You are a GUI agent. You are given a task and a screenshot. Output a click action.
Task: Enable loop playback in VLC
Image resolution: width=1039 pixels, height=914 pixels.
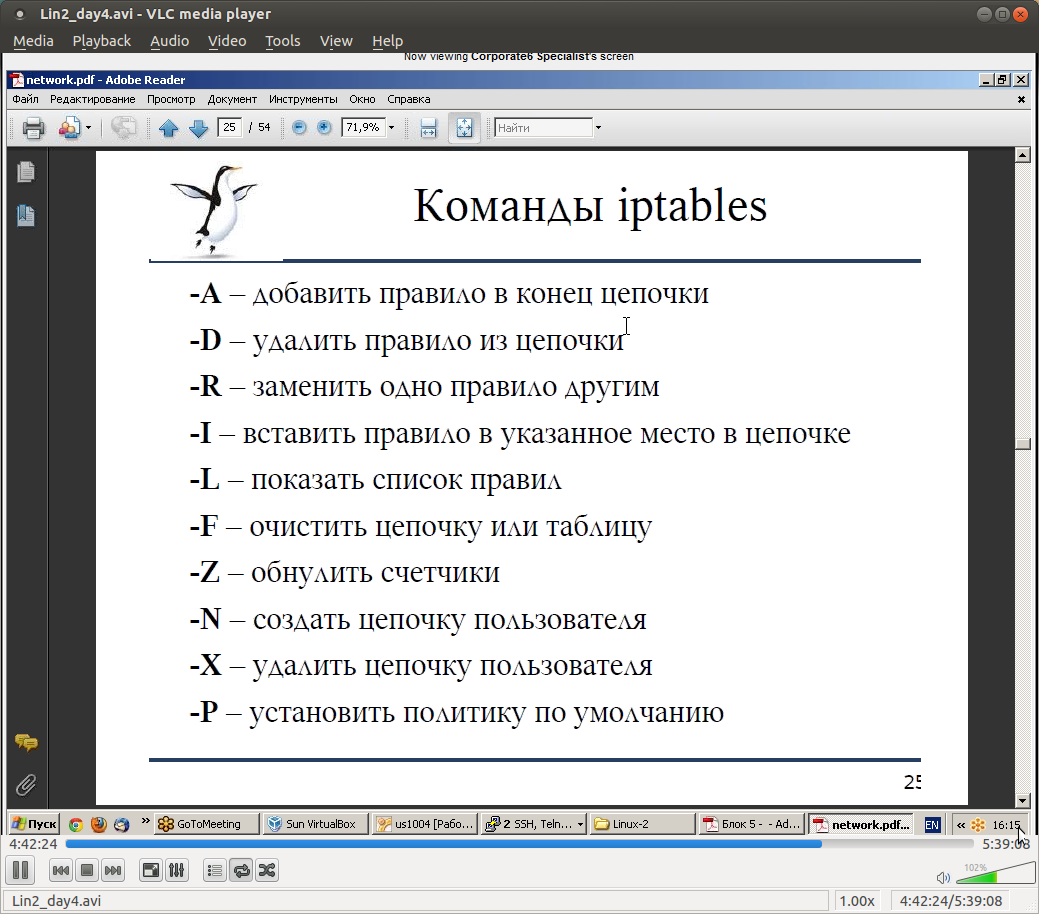pyautogui.click(x=241, y=870)
